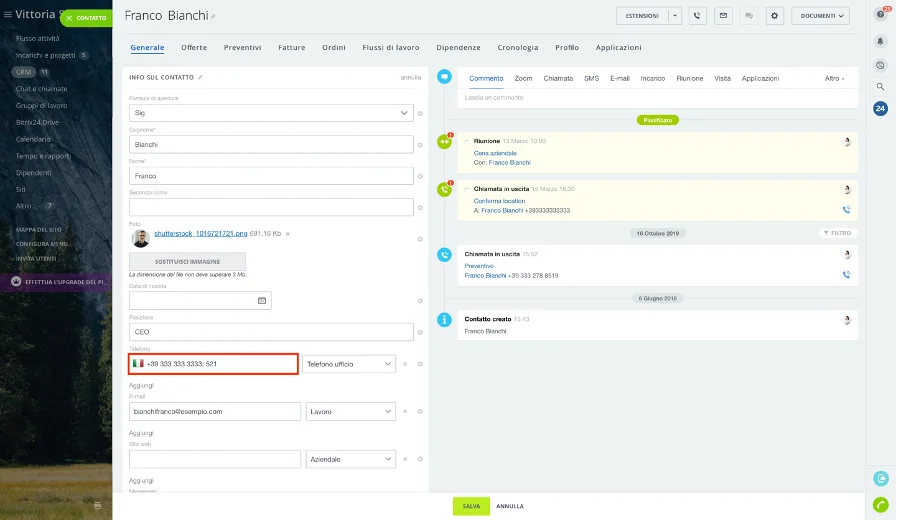Switch to the Preventivi tab
Image resolution: width=897 pixels, height=520 pixels.
point(243,47)
